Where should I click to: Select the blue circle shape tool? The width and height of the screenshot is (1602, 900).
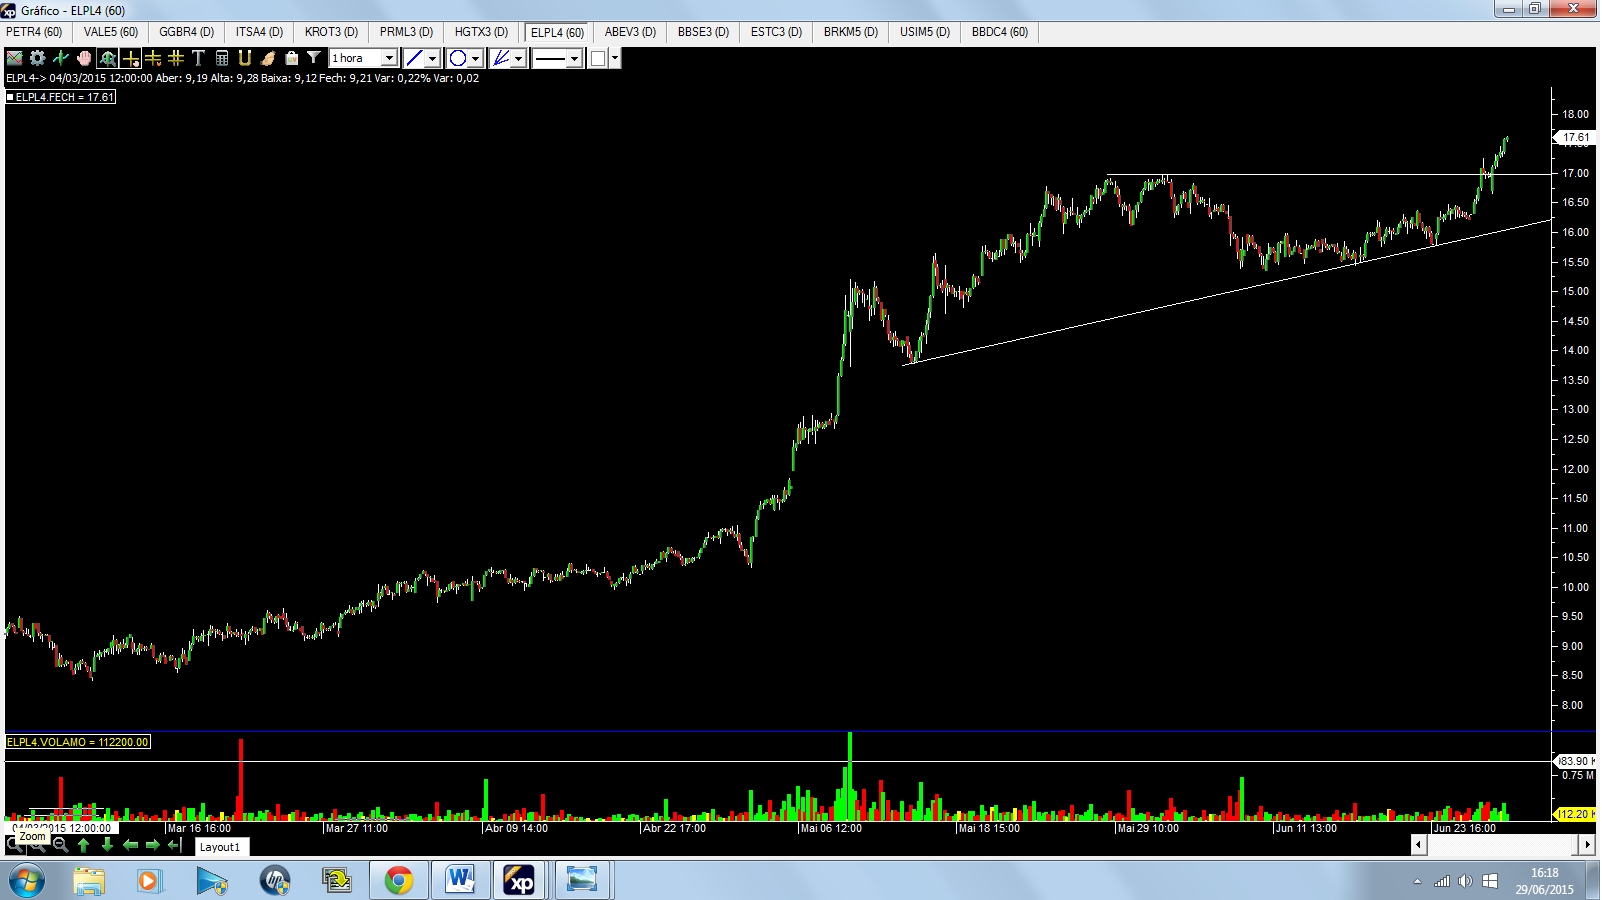click(x=457, y=58)
